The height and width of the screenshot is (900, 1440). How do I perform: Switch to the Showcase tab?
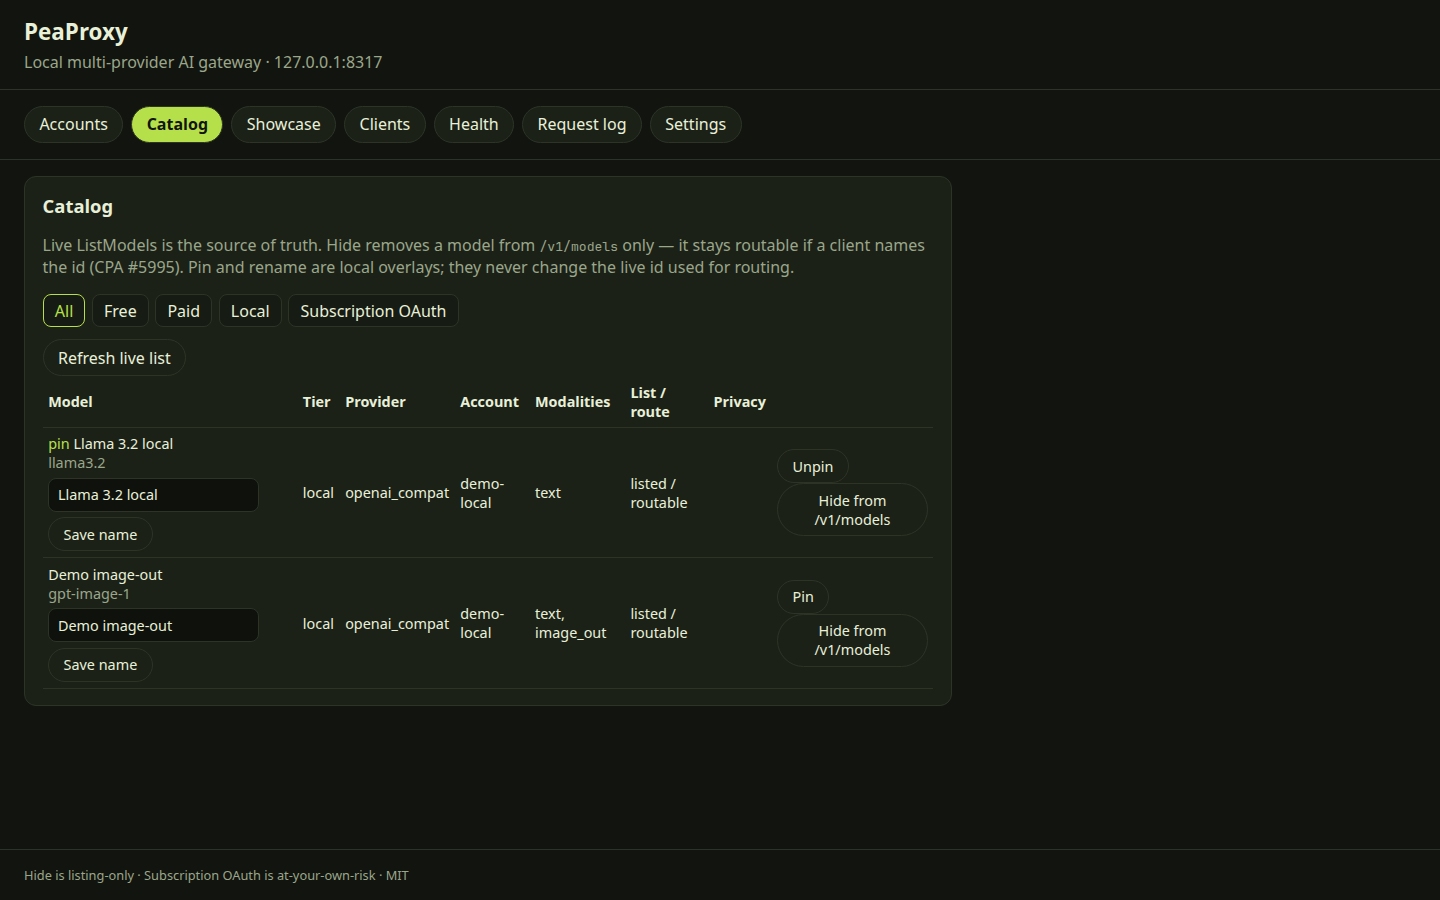pyautogui.click(x=283, y=124)
